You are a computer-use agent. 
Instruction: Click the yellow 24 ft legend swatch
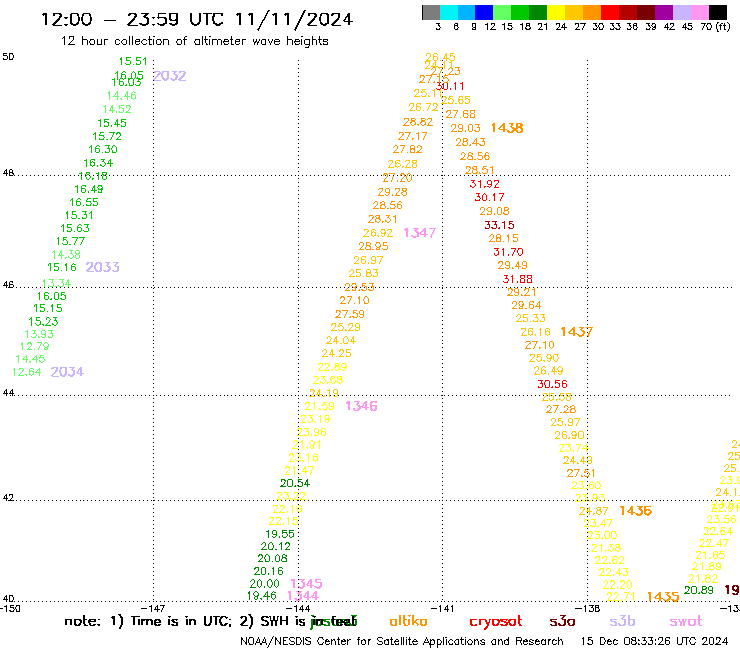(556, 12)
